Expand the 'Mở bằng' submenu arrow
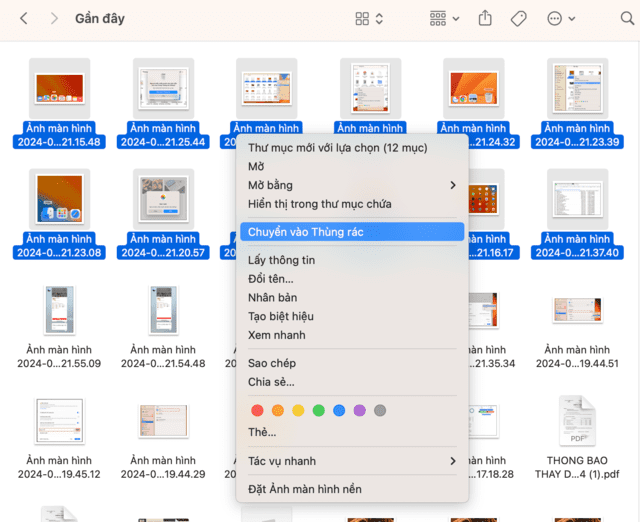This screenshot has height=522, width=640. (453, 185)
